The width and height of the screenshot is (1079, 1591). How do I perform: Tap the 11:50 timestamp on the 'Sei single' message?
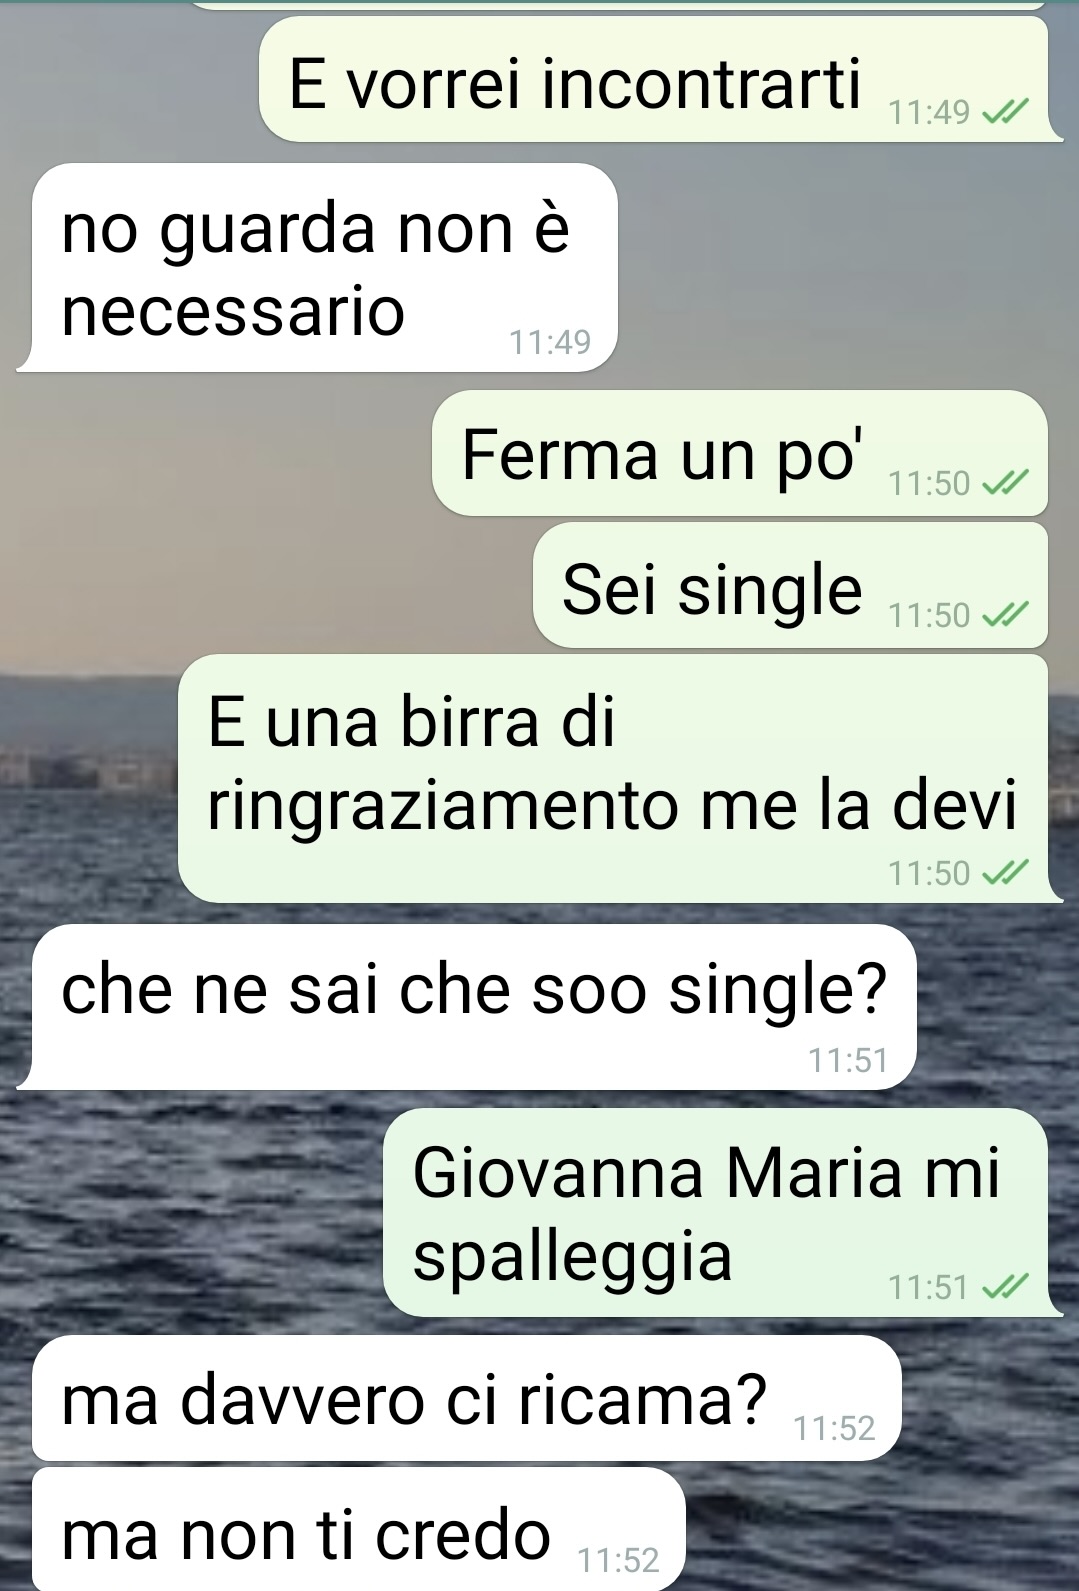click(x=929, y=615)
